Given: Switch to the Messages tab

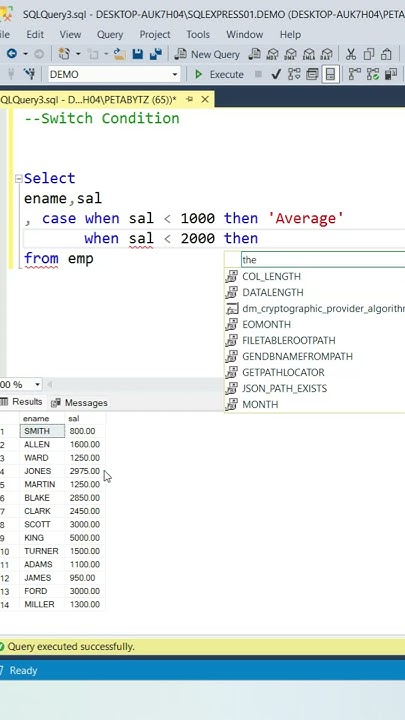Looking at the screenshot, I should click(x=79, y=403).
